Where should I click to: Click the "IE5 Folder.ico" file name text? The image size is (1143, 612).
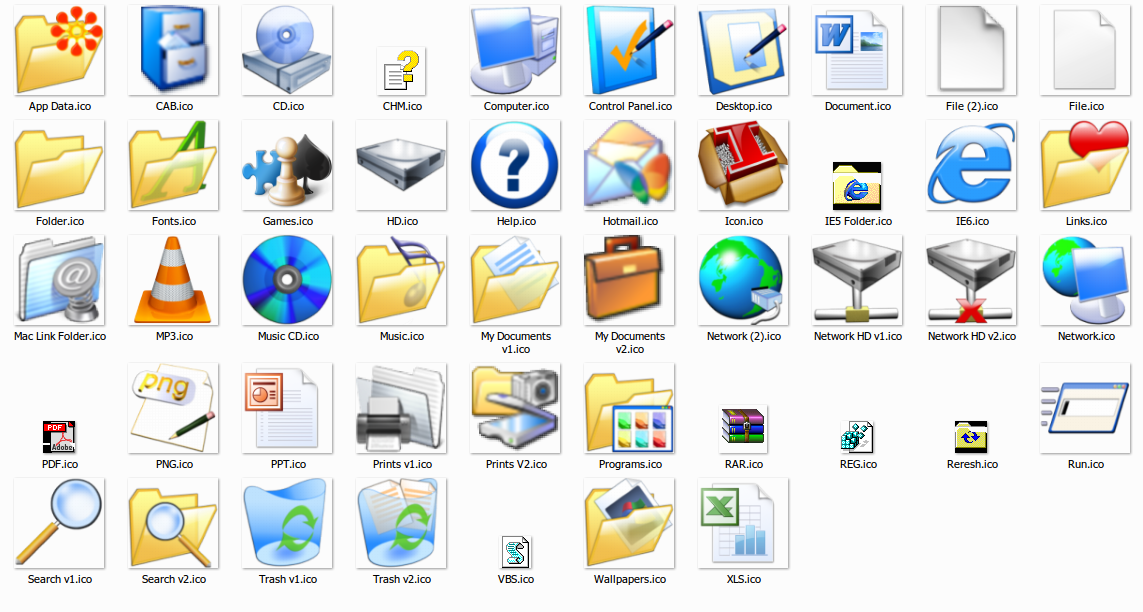point(858,221)
